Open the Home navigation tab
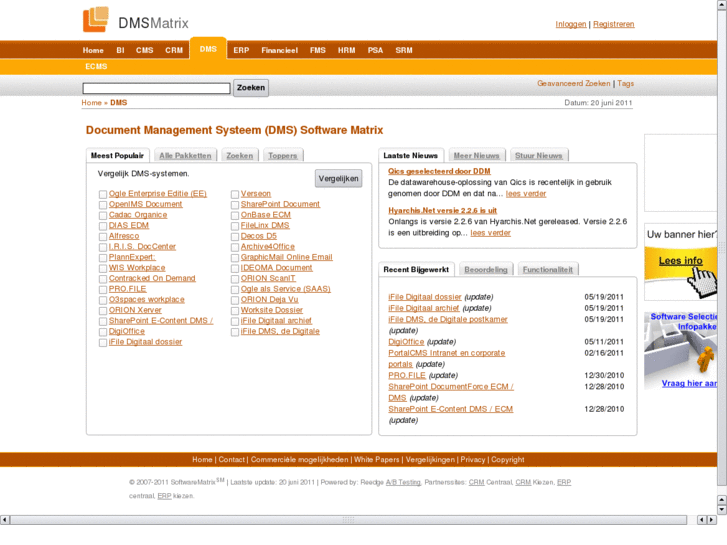Screen dimensions: 727x545 (93, 50)
